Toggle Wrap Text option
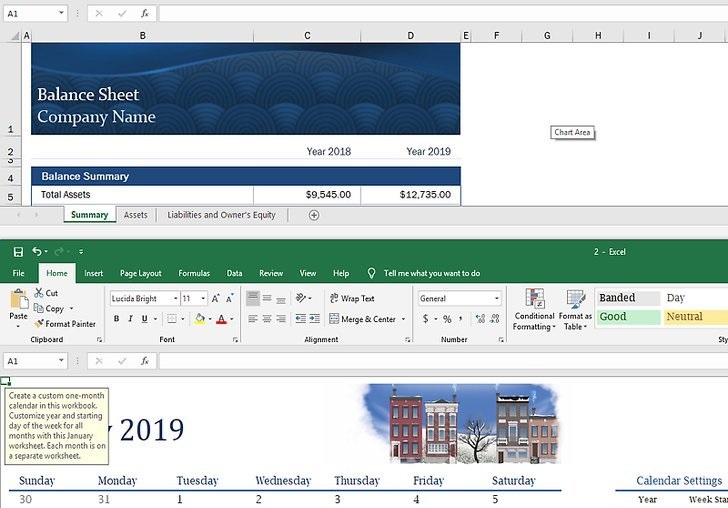 tap(352, 299)
